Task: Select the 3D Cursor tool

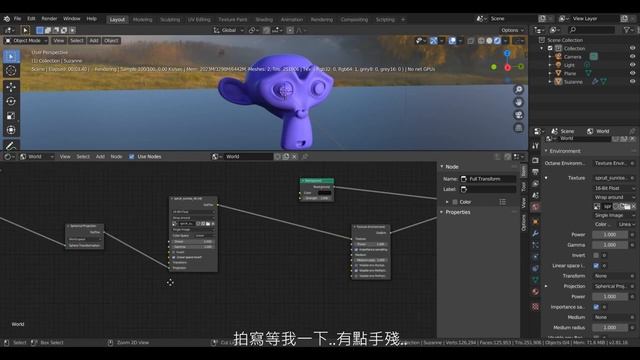Action: coord(11,71)
